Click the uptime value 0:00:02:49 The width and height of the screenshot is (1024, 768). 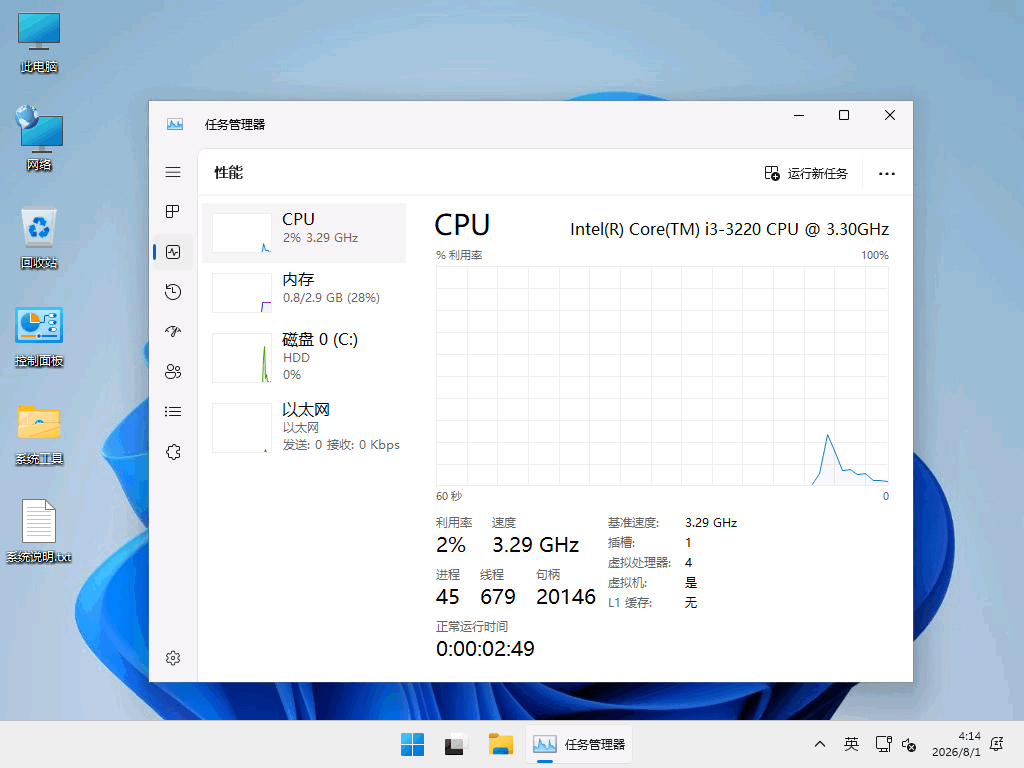485,648
